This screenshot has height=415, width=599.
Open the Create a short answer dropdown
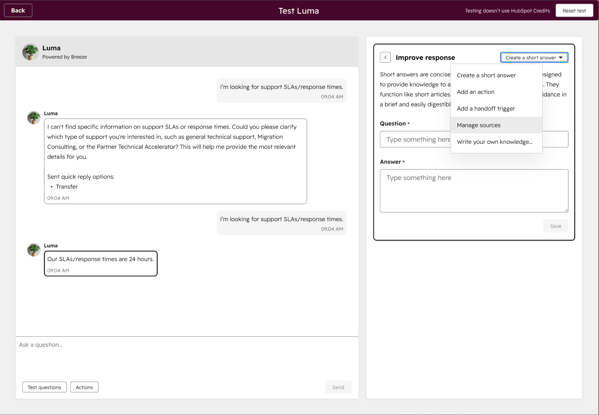[x=534, y=57]
